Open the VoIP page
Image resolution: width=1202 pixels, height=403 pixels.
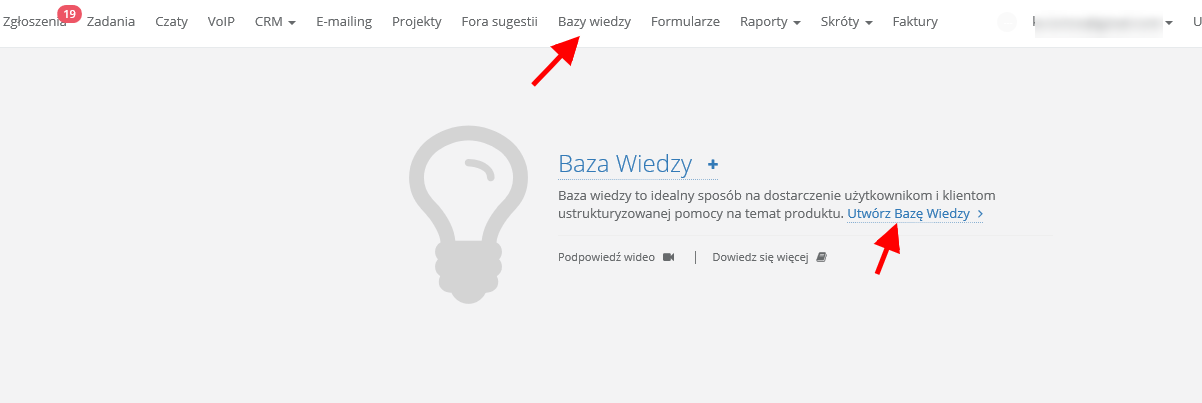pos(221,21)
